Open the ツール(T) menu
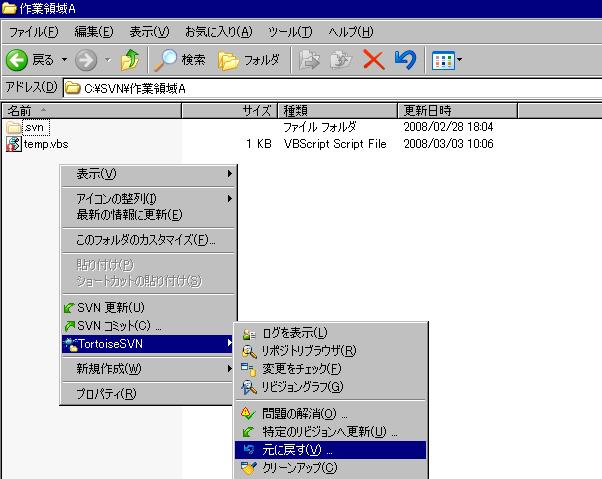Image resolution: width=602 pixels, height=479 pixels. tap(290, 32)
